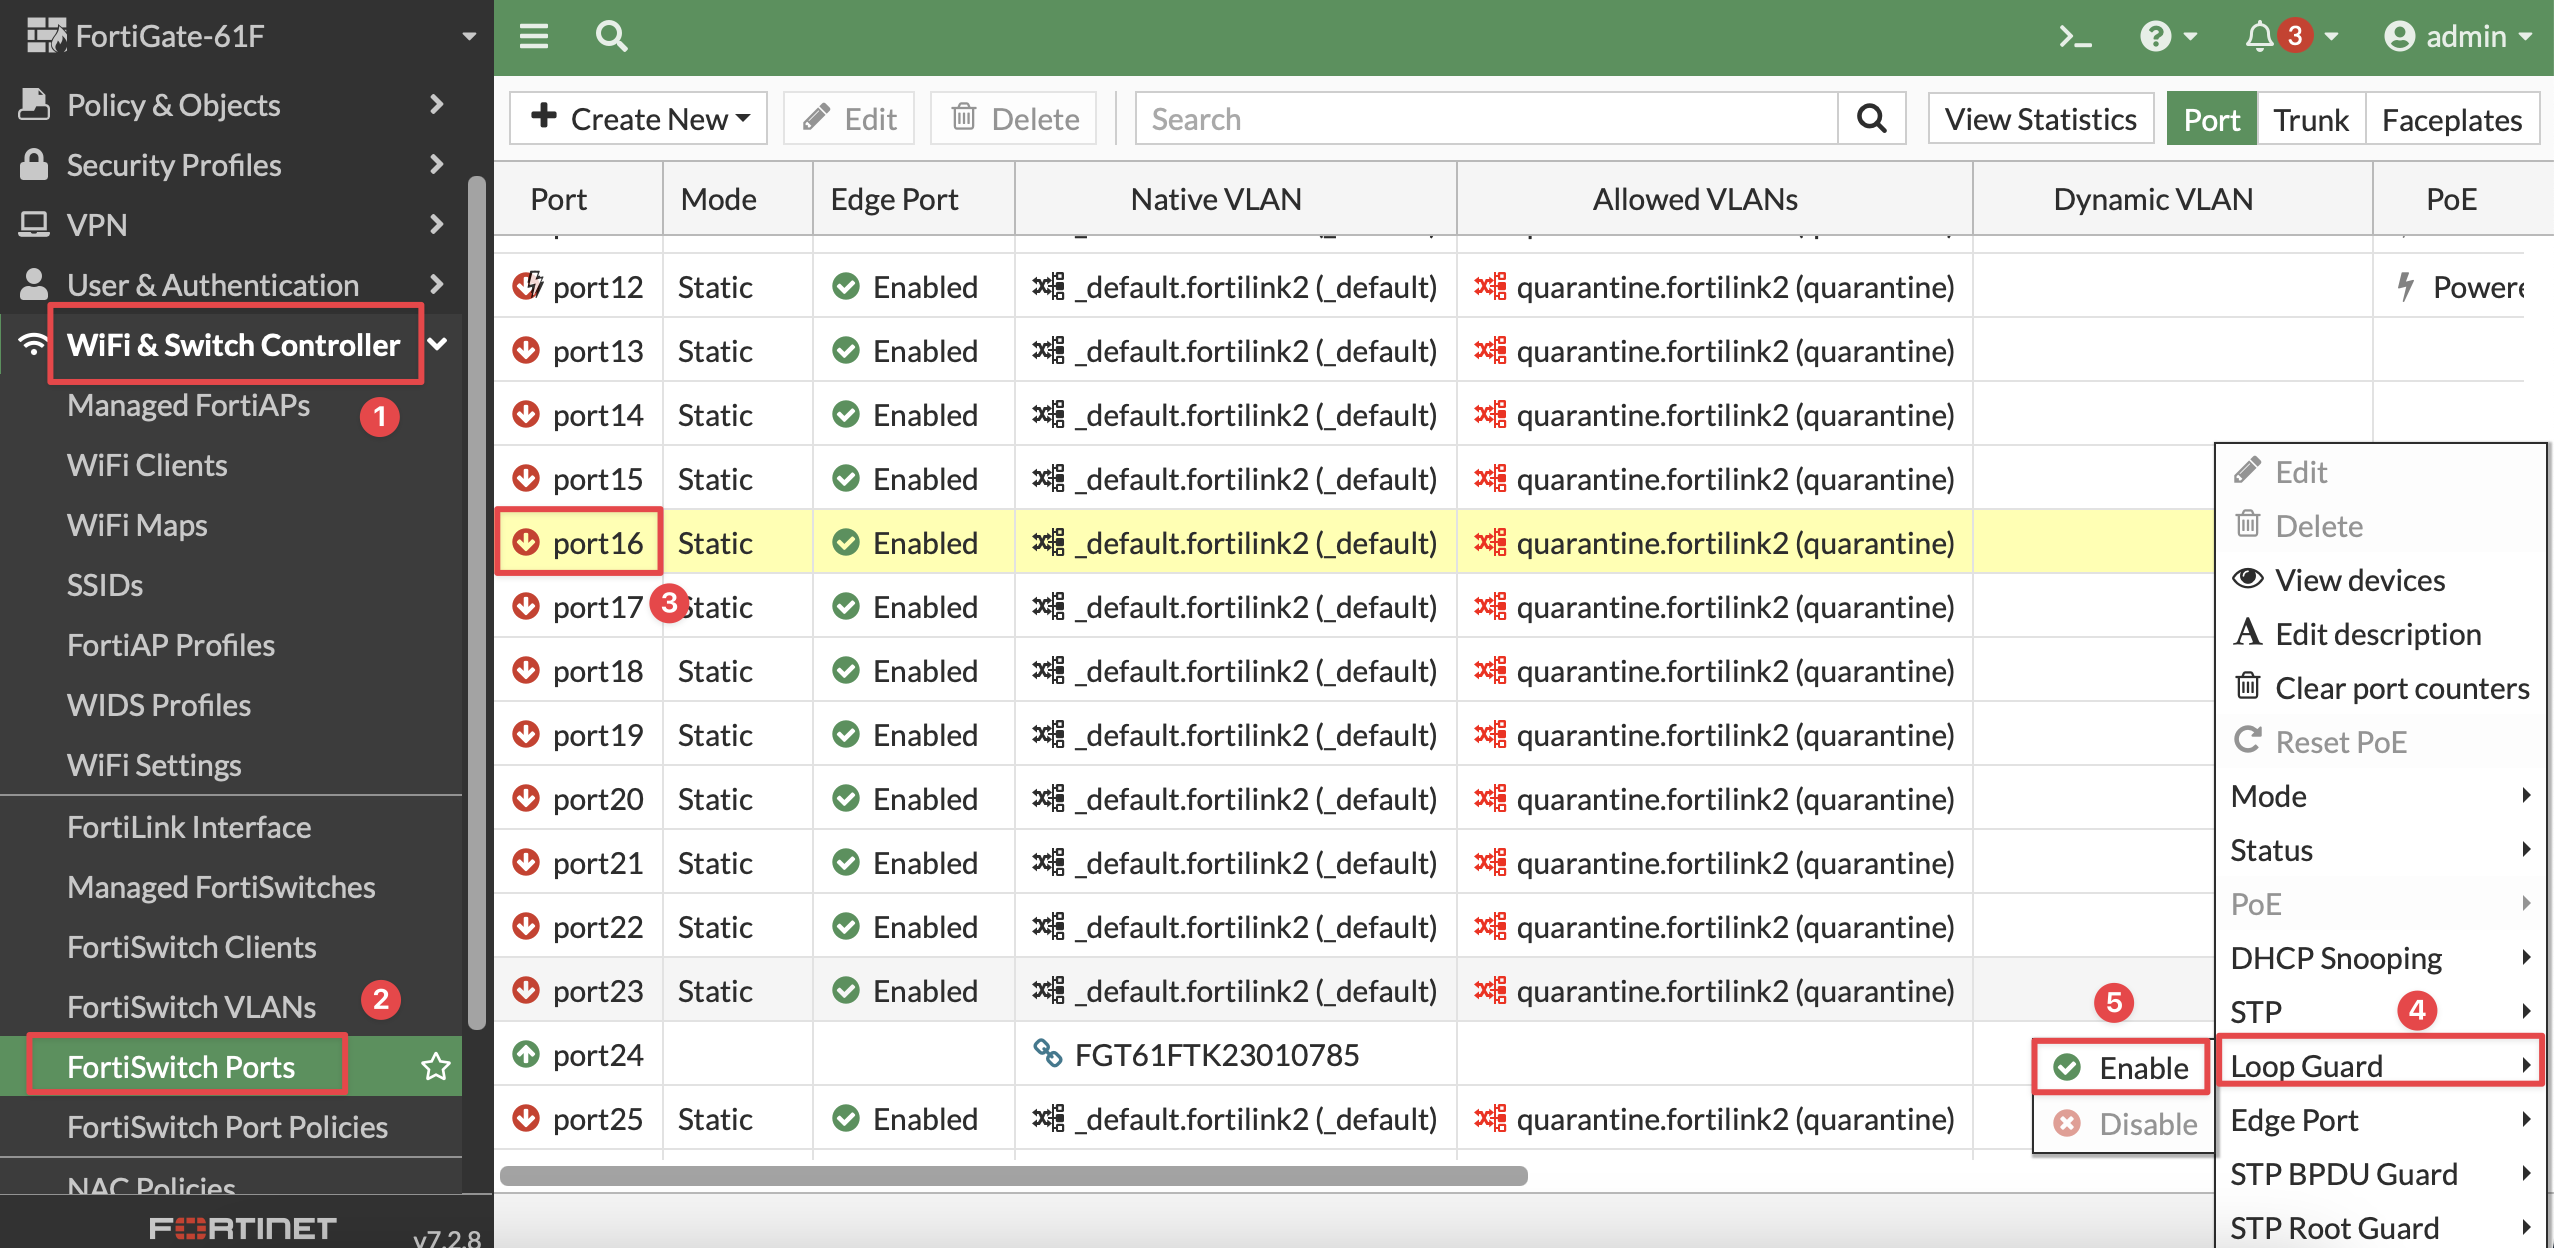Choose Enable in Loop Guard submenu

(x=2122, y=1067)
